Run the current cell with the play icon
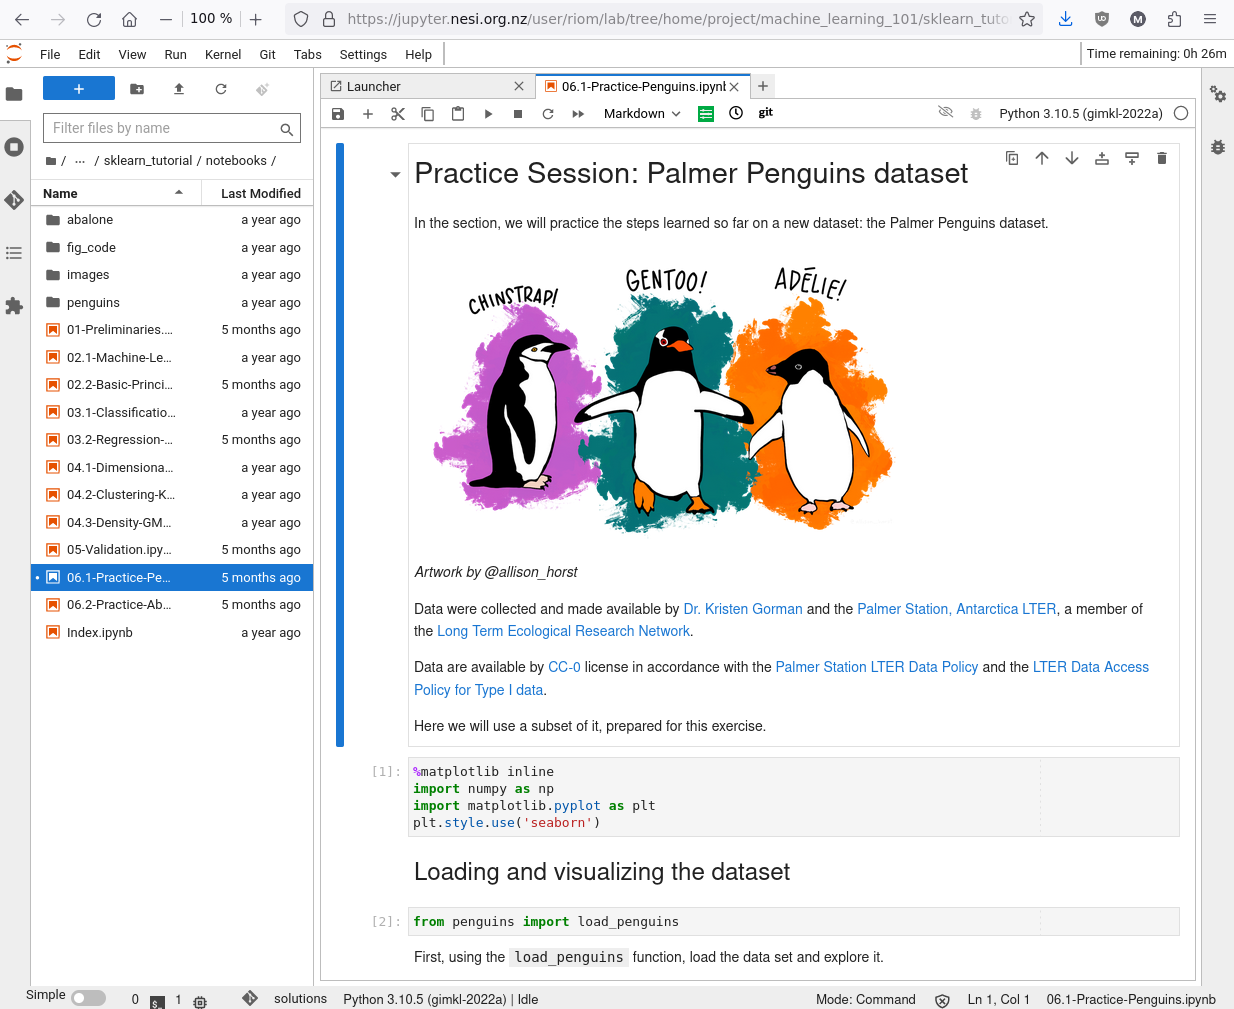Image resolution: width=1234 pixels, height=1009 pixels. pyautogui.click(x=487, y=113)
